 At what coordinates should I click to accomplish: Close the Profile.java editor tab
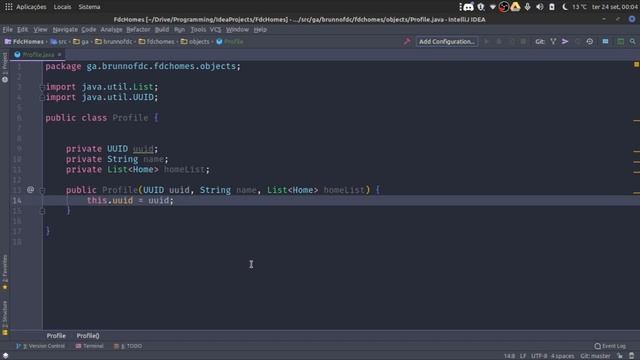[60, 54]
